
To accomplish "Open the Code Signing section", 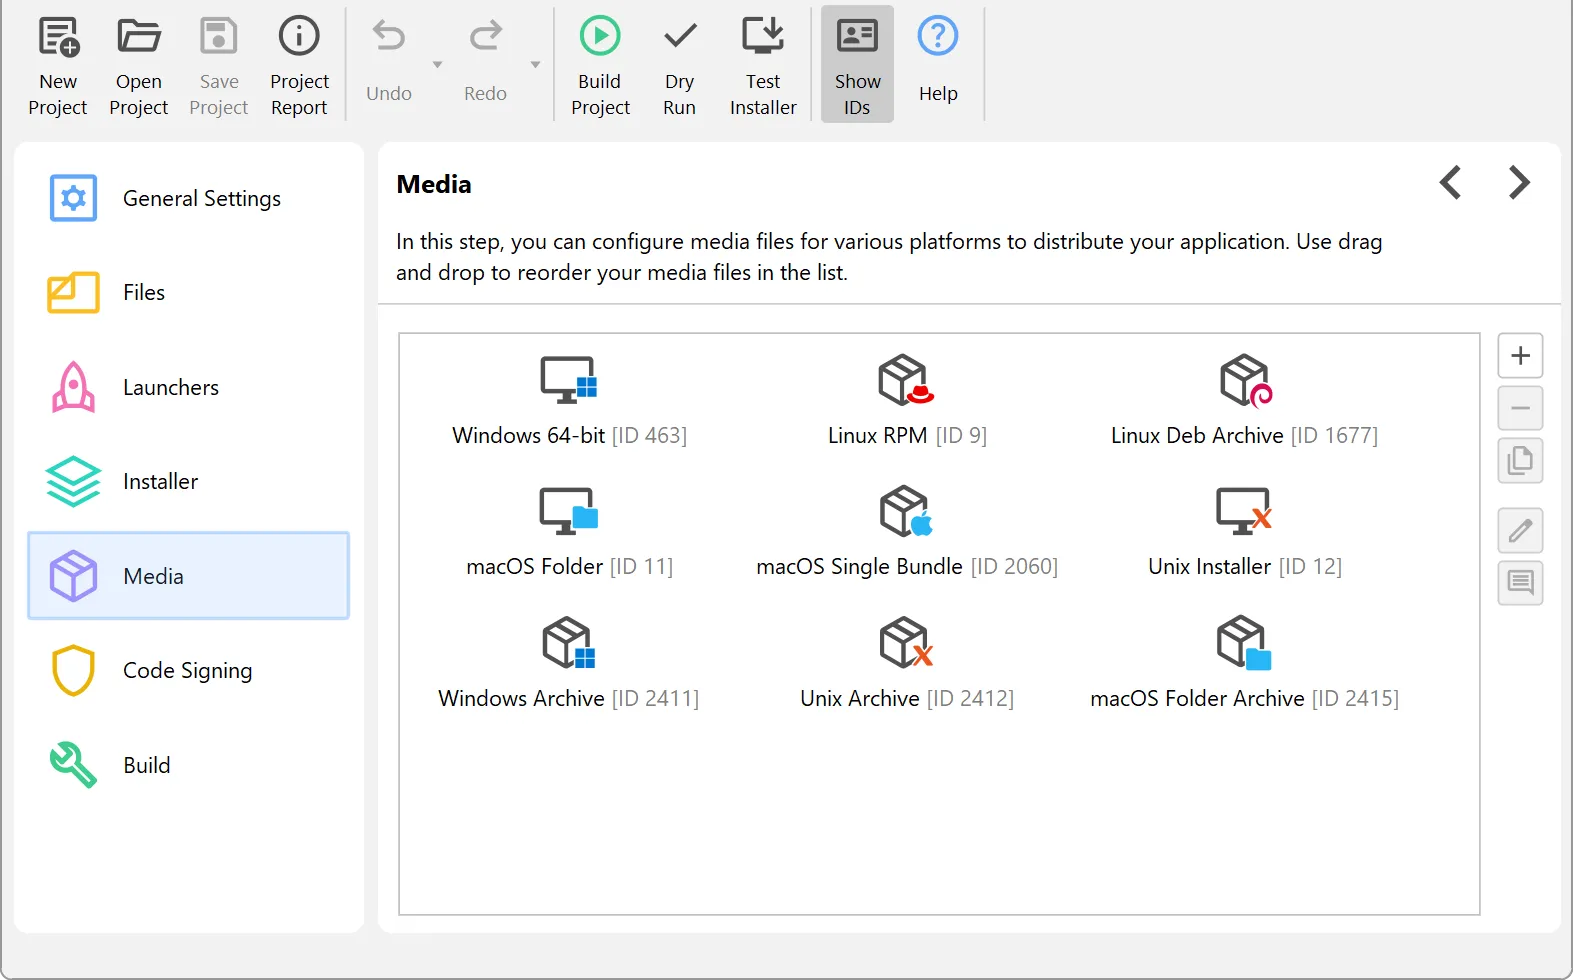I will pyautogui.click(x=189, y=670).
